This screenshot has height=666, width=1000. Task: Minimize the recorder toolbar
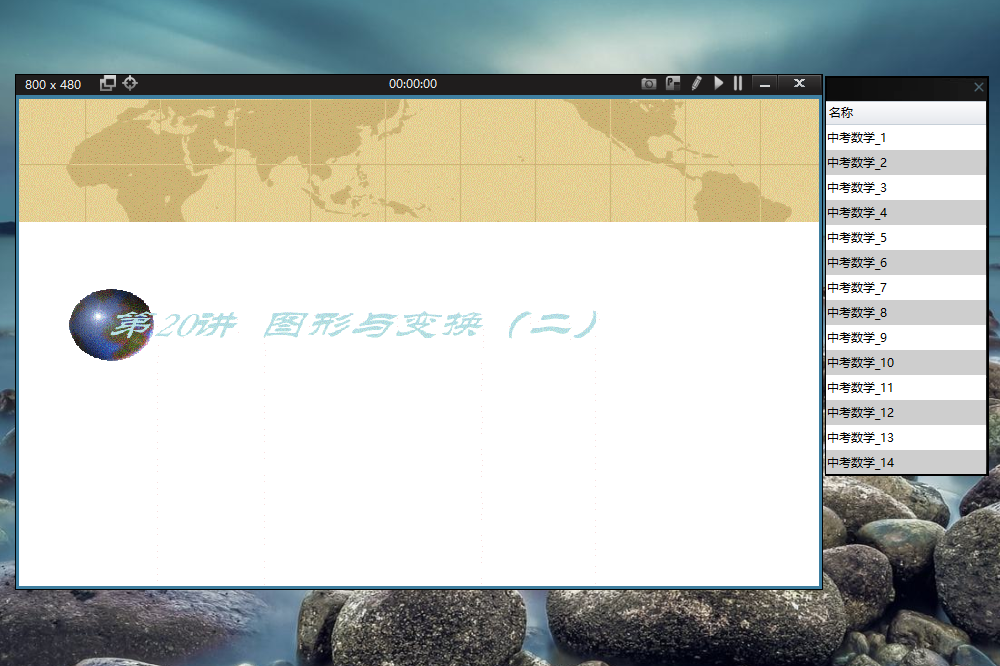click(x=765, y=84)
